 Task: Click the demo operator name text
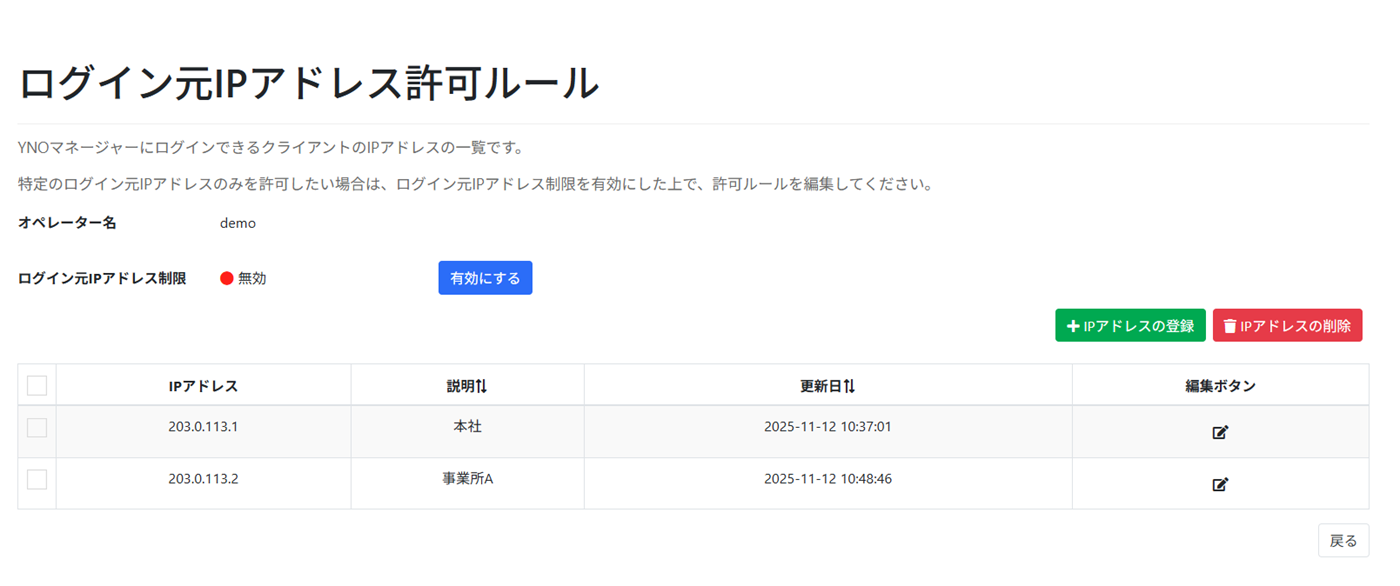coord(238,223)
